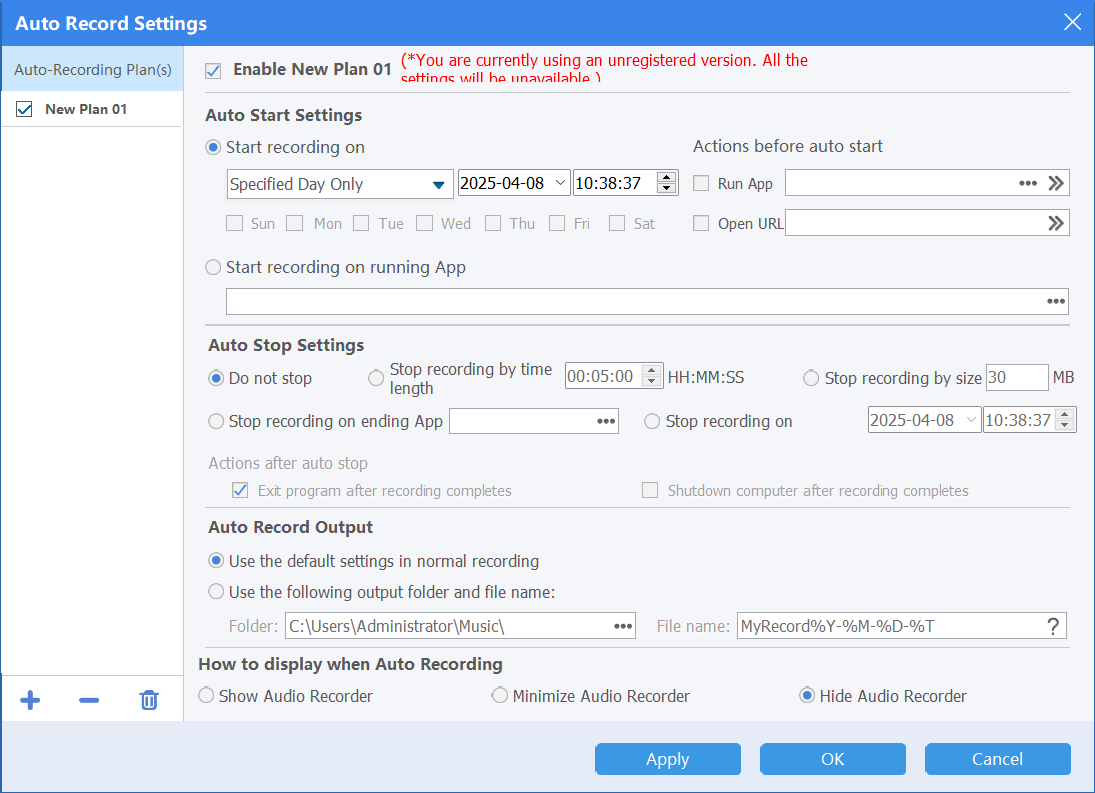Open the start date 2025-04-08 picker
The height and width of the screenshot is (793, 1095).
[514, 183]
